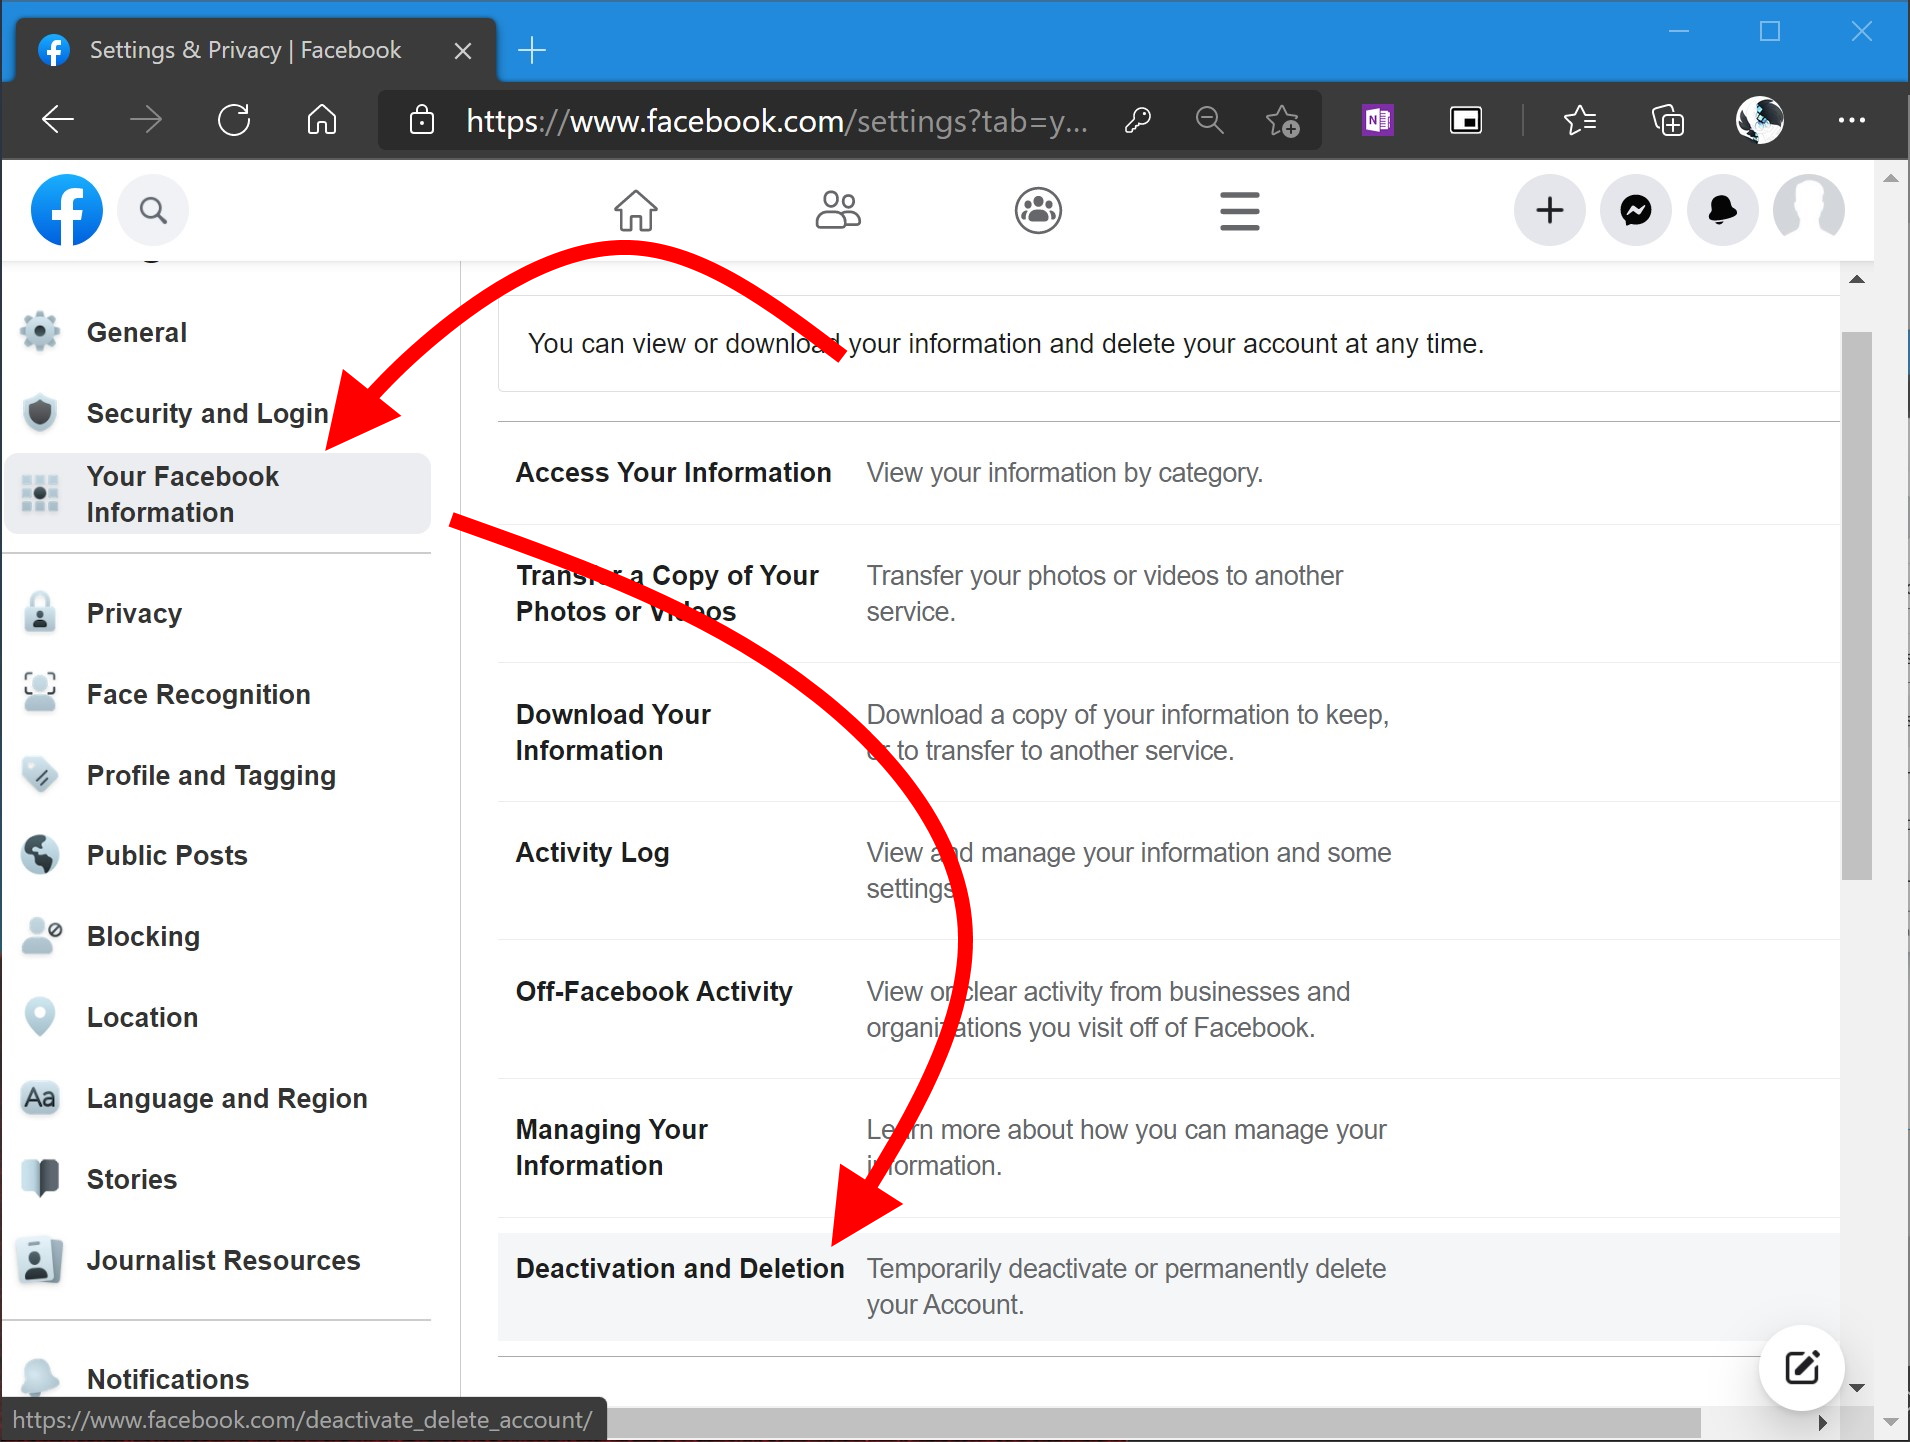Click settings panel scroll-up arrow
The width and height of the screenshot is (1910, 1442).
[x=1857, y=279]
